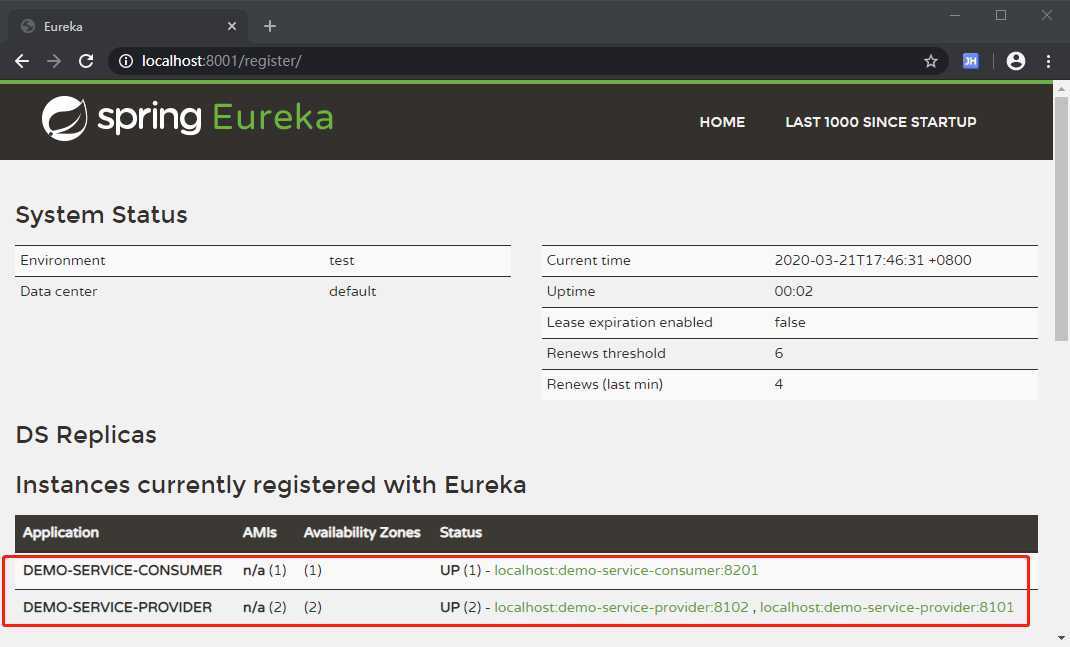Open a new browser tab
Screen dimensions: 1070x647
point(270,26)
